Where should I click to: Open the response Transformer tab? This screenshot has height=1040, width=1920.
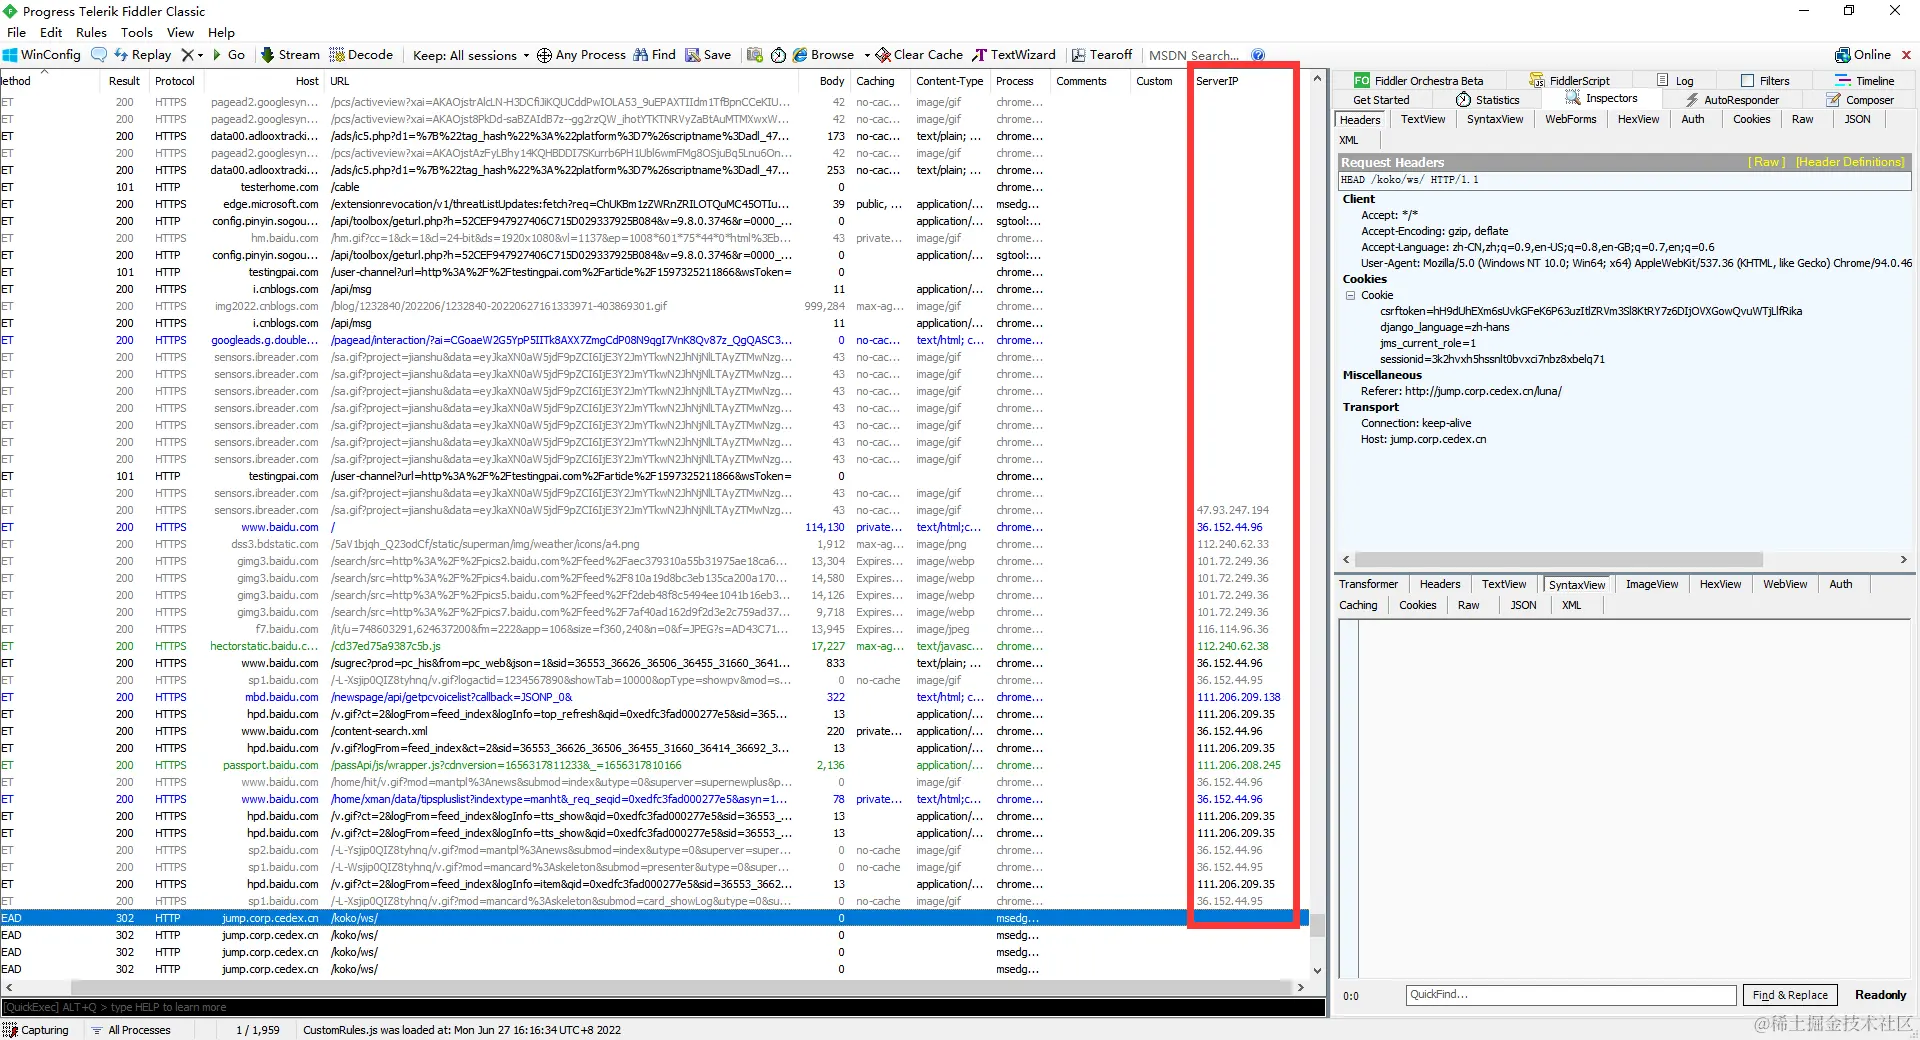pos(1368,584)
